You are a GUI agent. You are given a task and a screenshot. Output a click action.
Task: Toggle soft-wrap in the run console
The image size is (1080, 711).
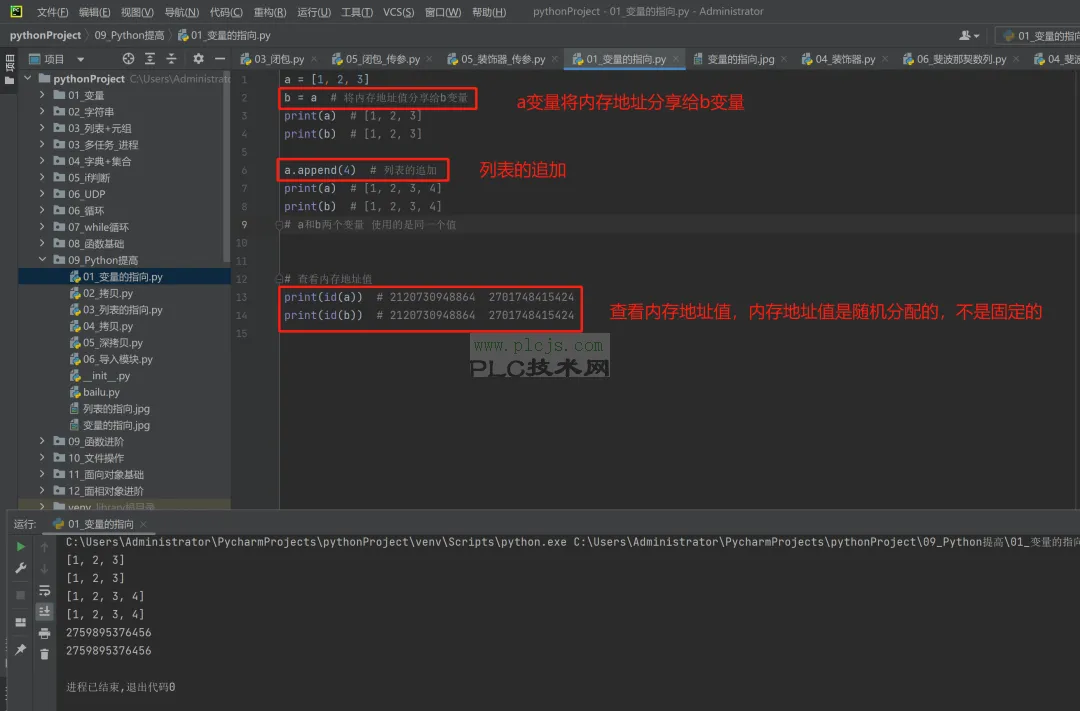pos(45,590)
